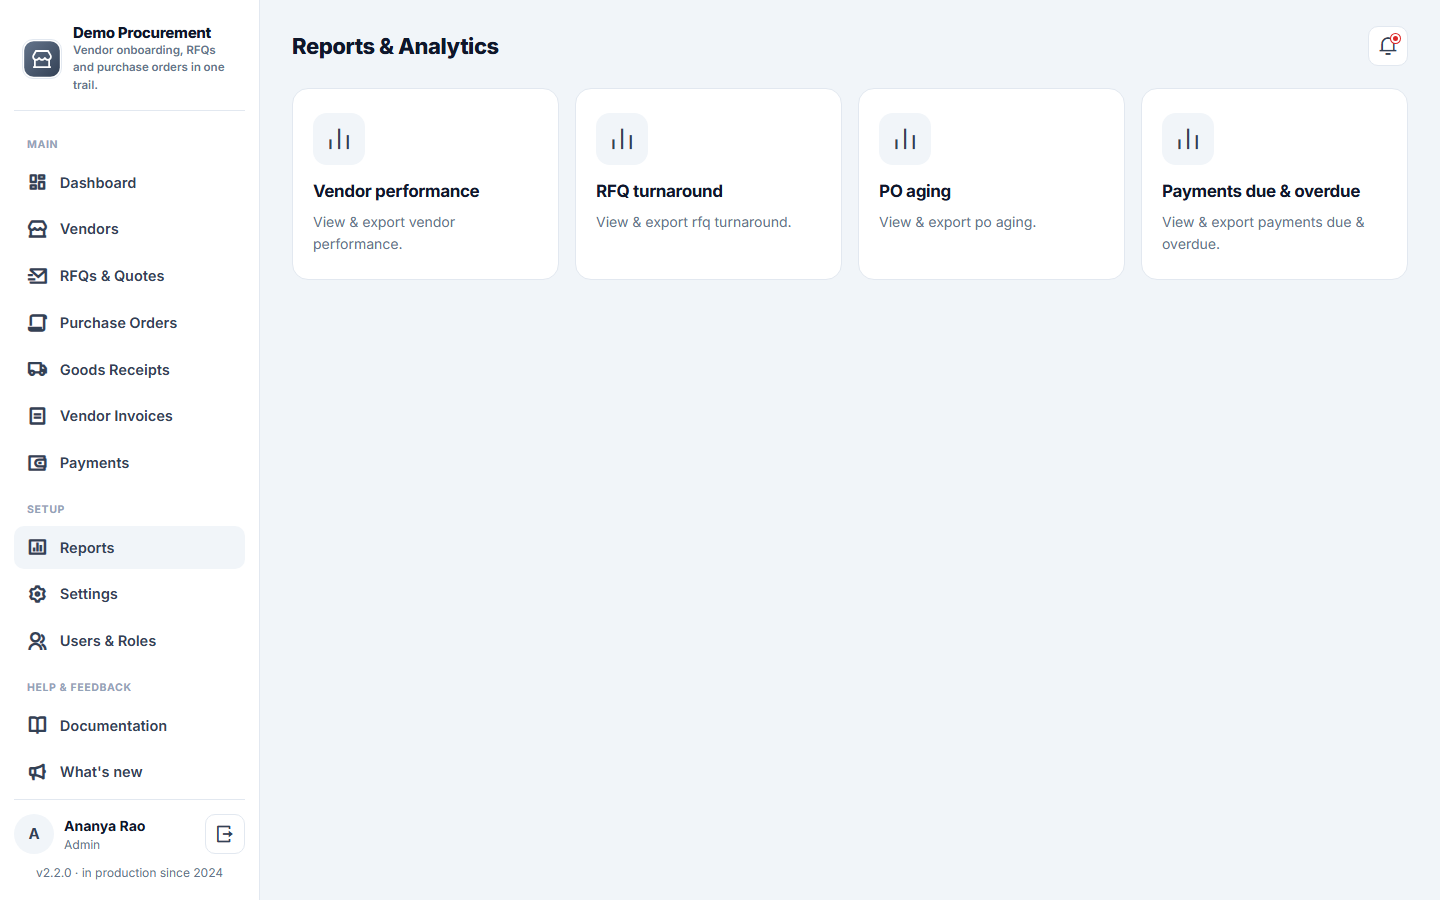Click the Demo Procurement storefront logo icon
Screen dimensions: 1440x900
(42, 59)
